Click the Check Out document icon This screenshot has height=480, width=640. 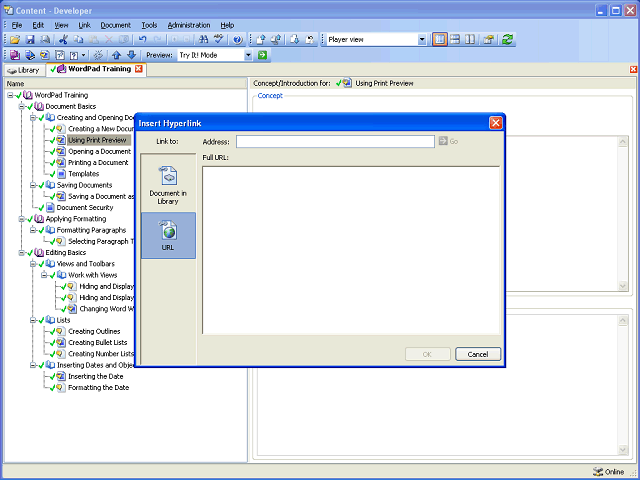click(295, 40)
